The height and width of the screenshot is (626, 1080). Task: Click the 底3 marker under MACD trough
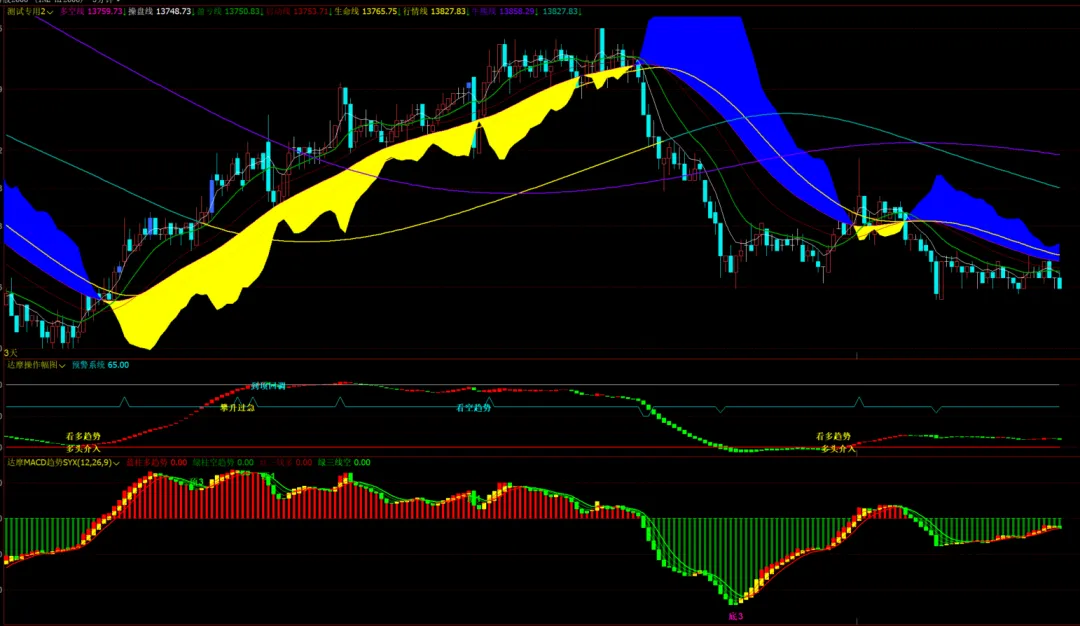click(x=736, y=616)
